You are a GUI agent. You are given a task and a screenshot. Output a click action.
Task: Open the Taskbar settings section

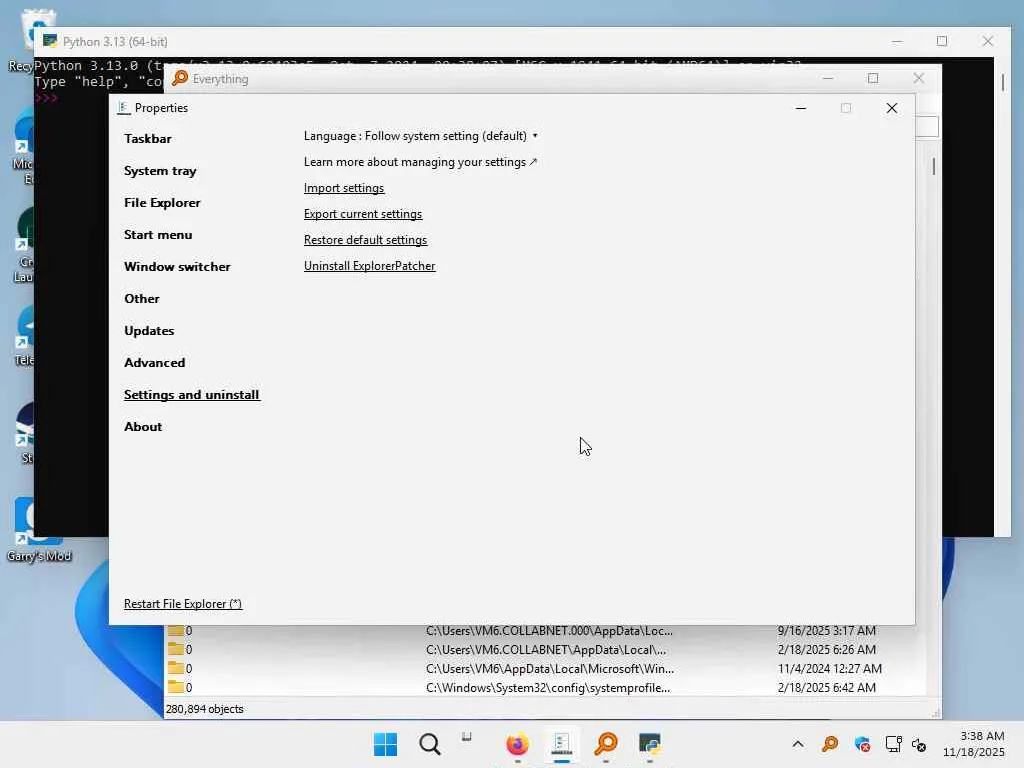pos(148,138)
